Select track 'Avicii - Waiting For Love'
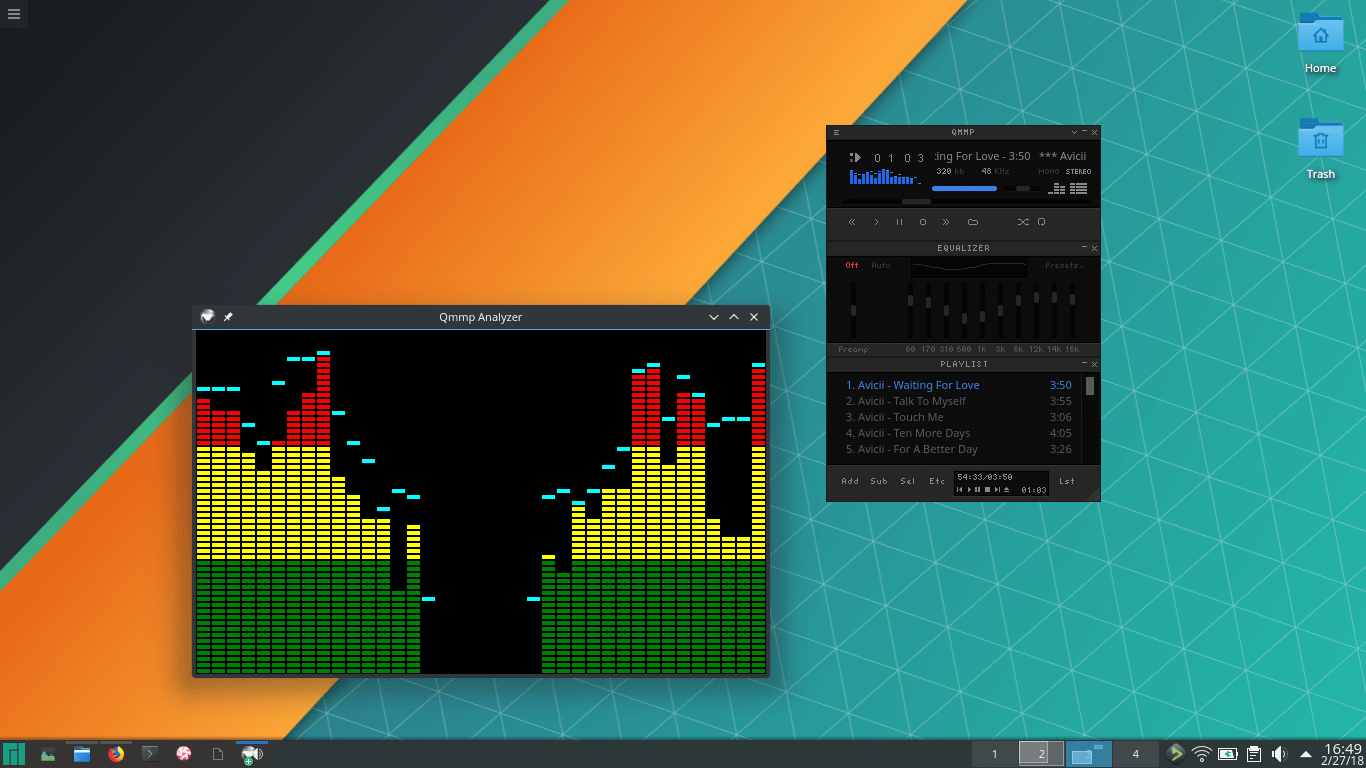Screen dimensions: 1366x768 tap(958, 385)
